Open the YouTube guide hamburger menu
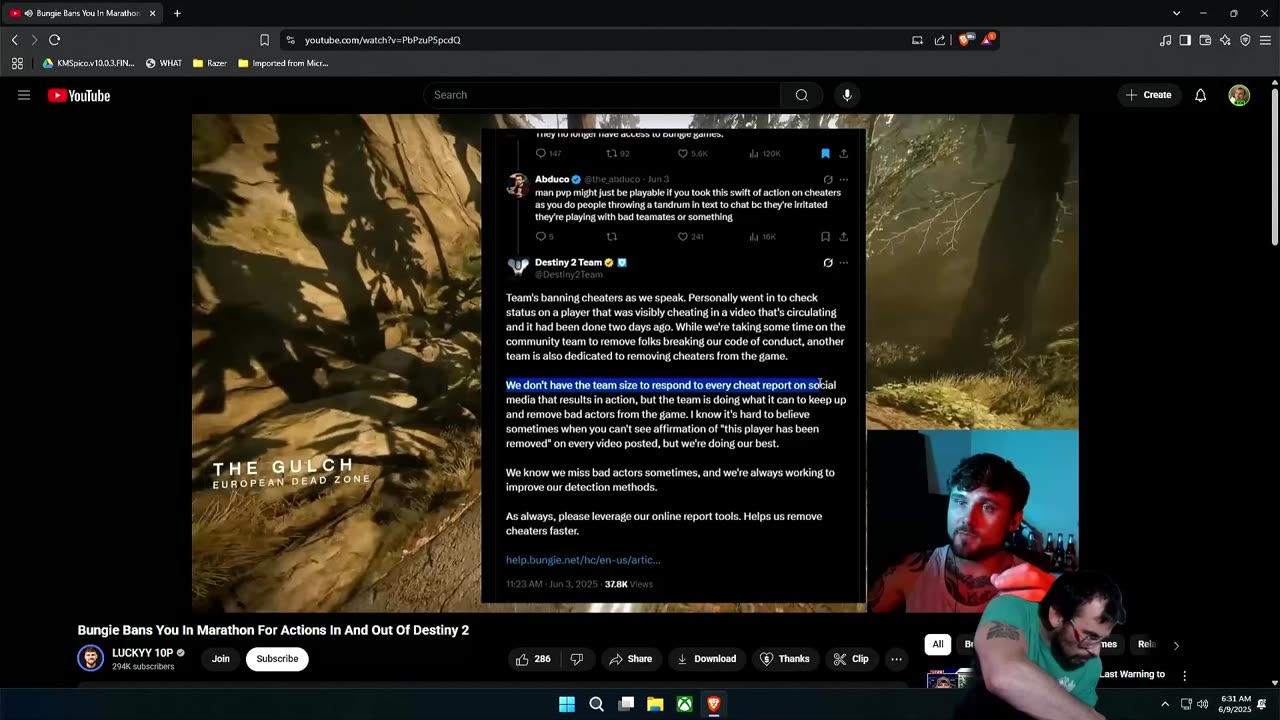The height and width of the screenshot is (720, 1280). (x=24, y=95)
